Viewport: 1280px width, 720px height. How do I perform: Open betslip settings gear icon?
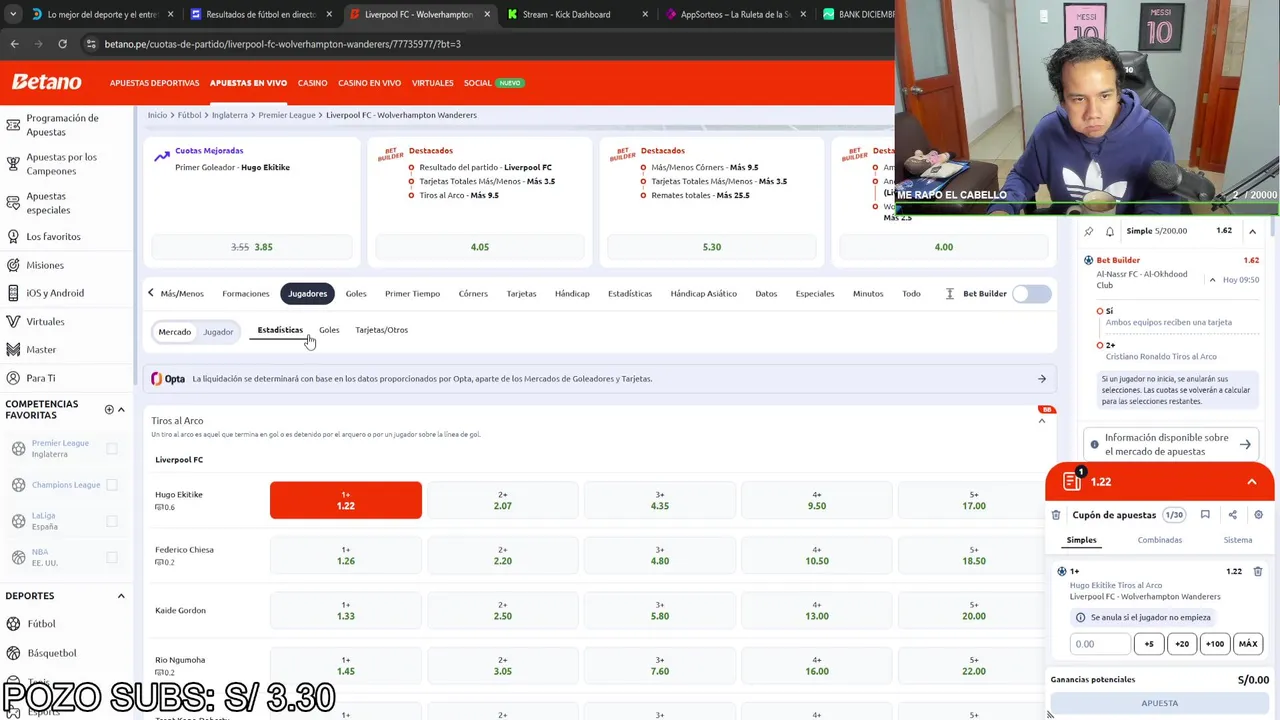click(1258, 515)
